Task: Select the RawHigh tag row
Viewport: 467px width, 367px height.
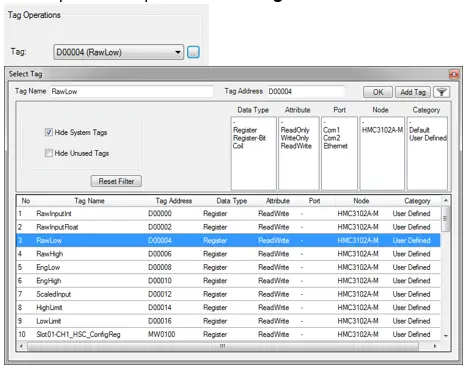Action: click(x=228, y=254)
